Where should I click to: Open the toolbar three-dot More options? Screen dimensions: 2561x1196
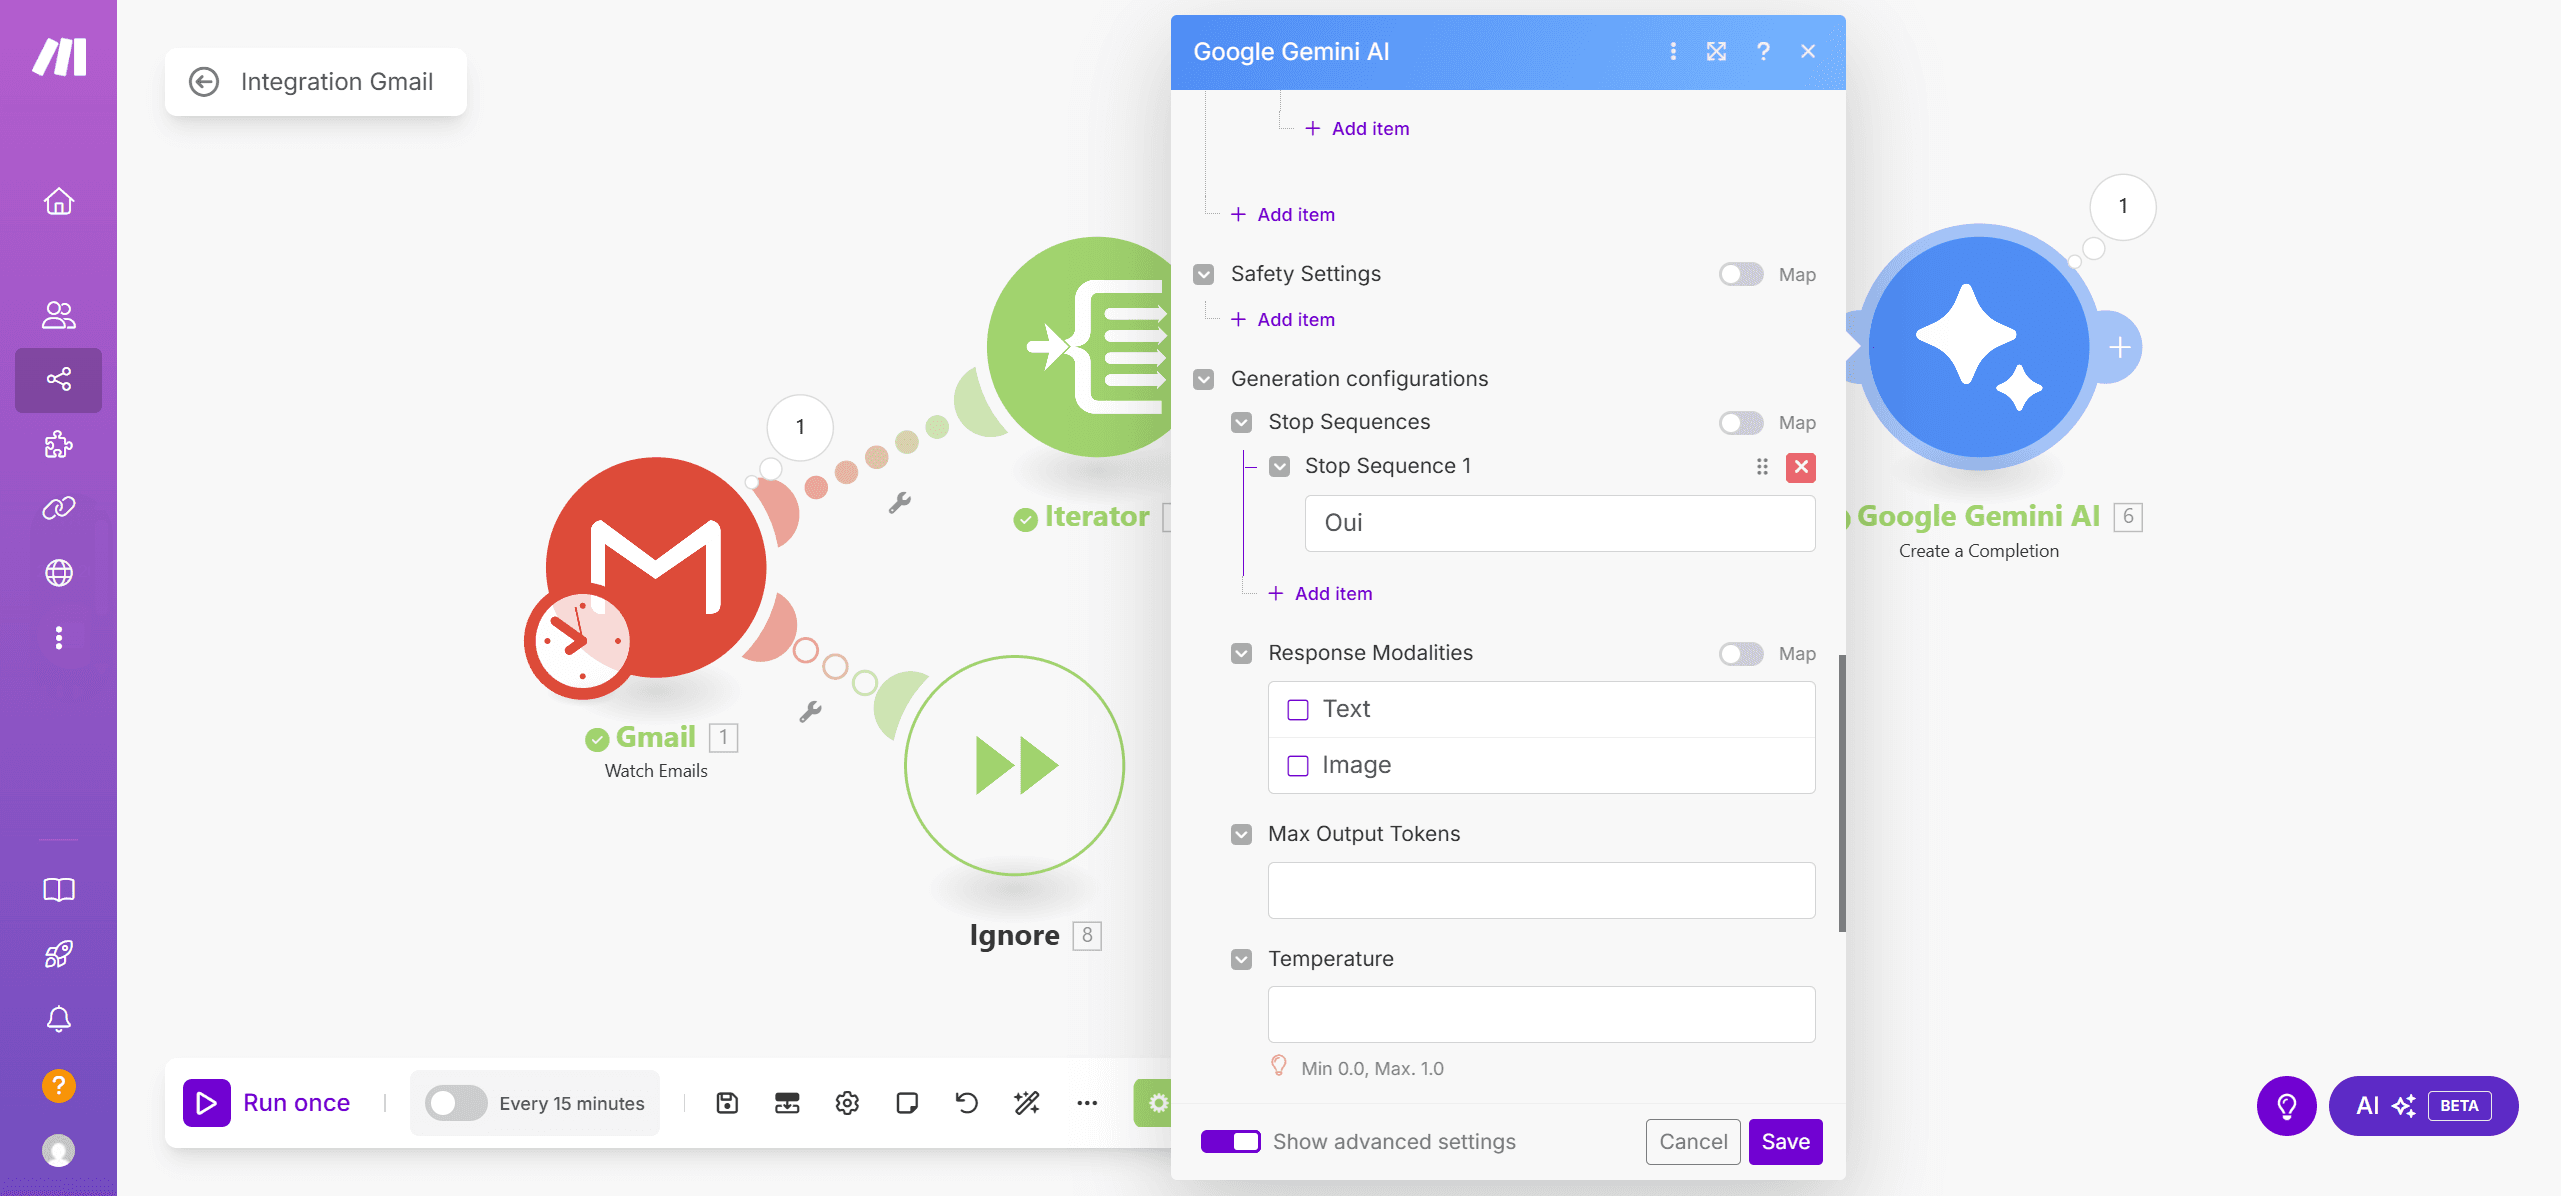tap(1087, 1103)
